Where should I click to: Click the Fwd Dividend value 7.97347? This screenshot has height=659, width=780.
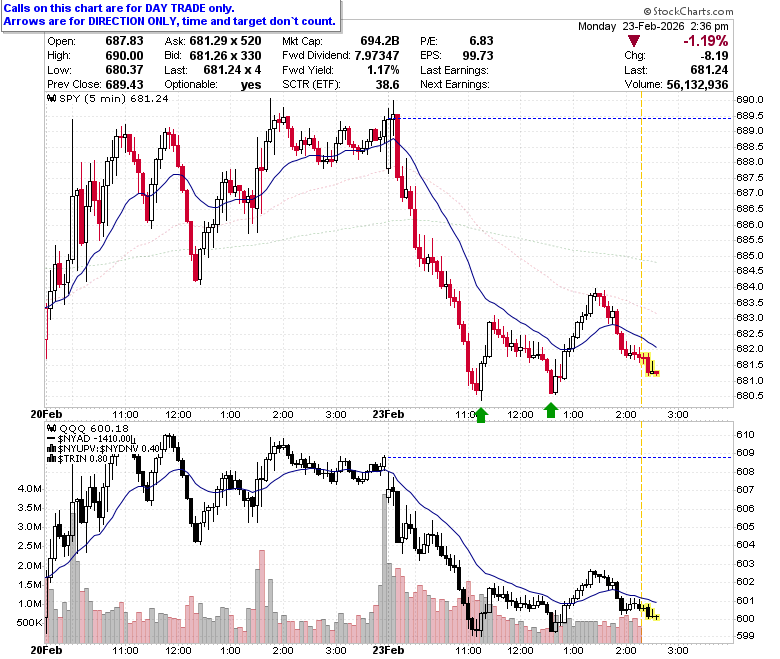pos(377,55)
